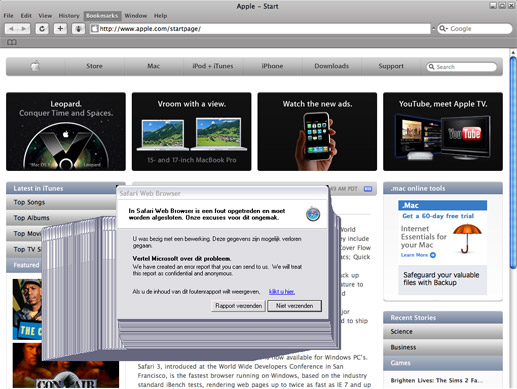Viewport: 517px width, 389px height.
Task: Go to the Store tab on Apple site
Action: 94,66
